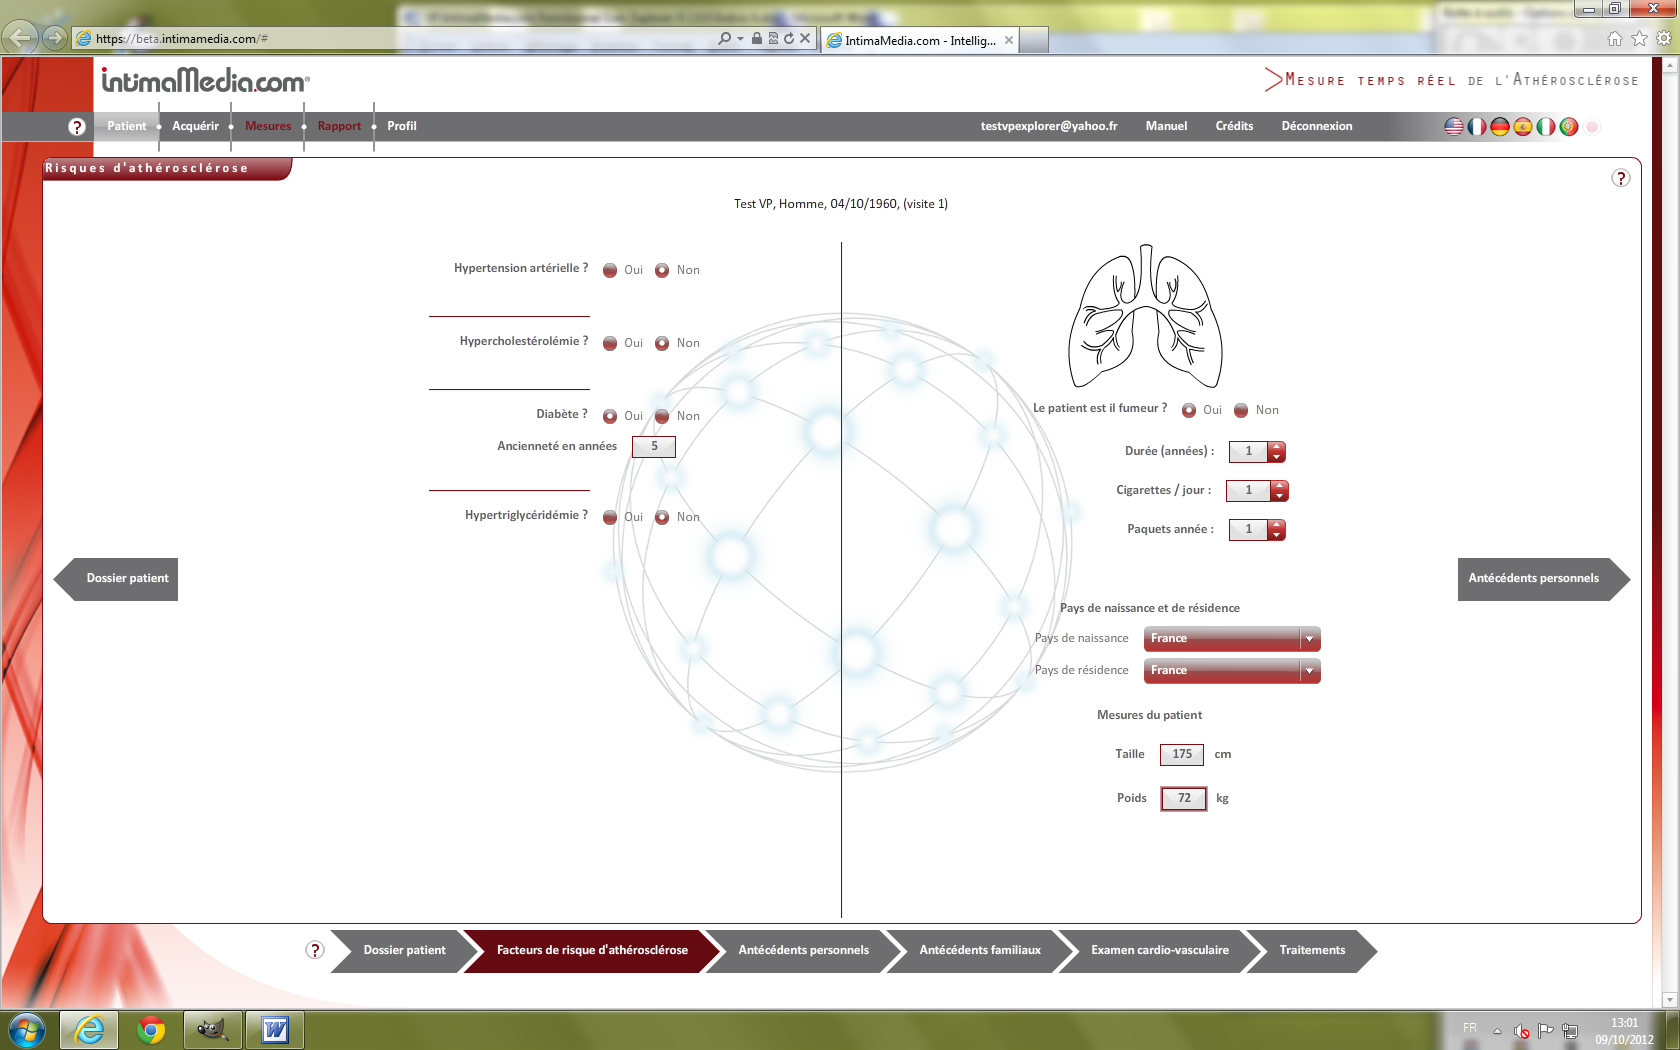
Task: Click the Poids input field
Action: (1183, 798)
